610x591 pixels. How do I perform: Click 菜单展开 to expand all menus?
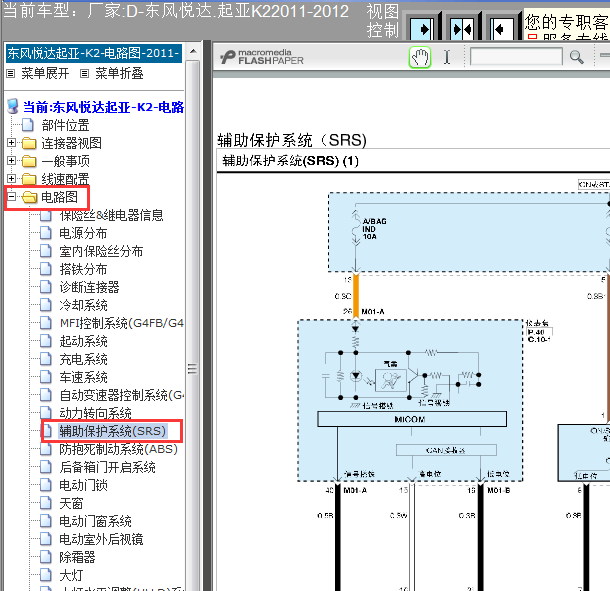click(45, 73)
